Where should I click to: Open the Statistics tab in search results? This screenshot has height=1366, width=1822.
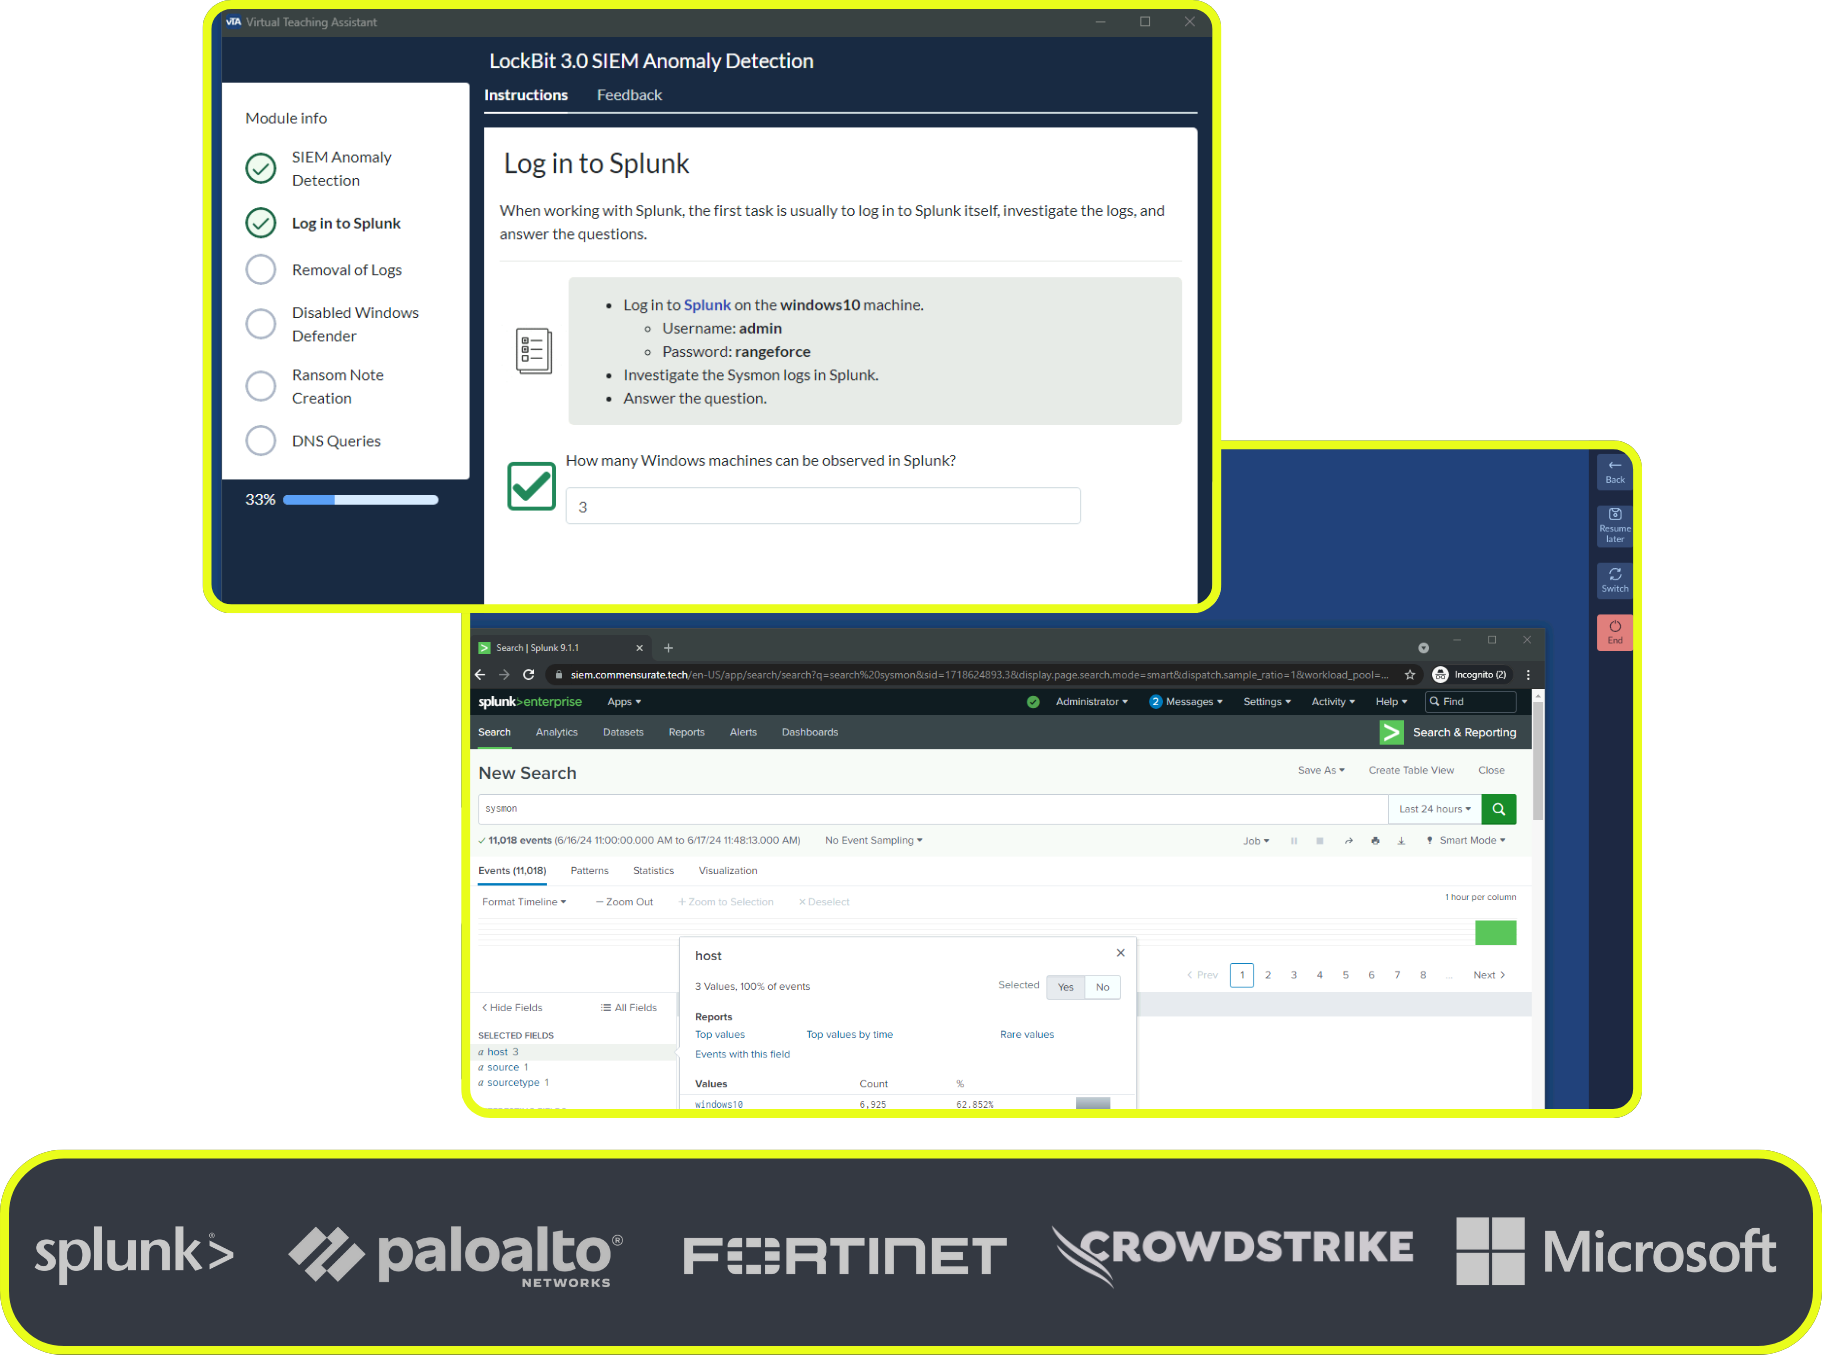pyautogui.click(x=653, y=870)
